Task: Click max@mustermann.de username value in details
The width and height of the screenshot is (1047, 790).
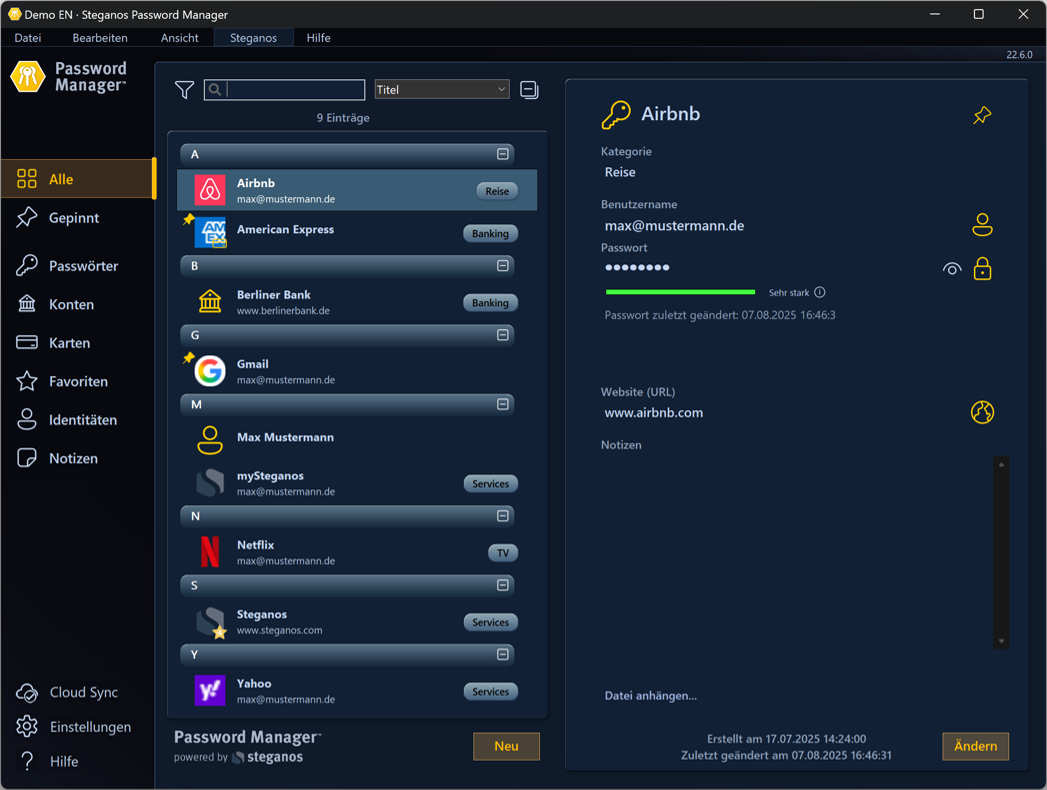Action: (x=674, y=226)
